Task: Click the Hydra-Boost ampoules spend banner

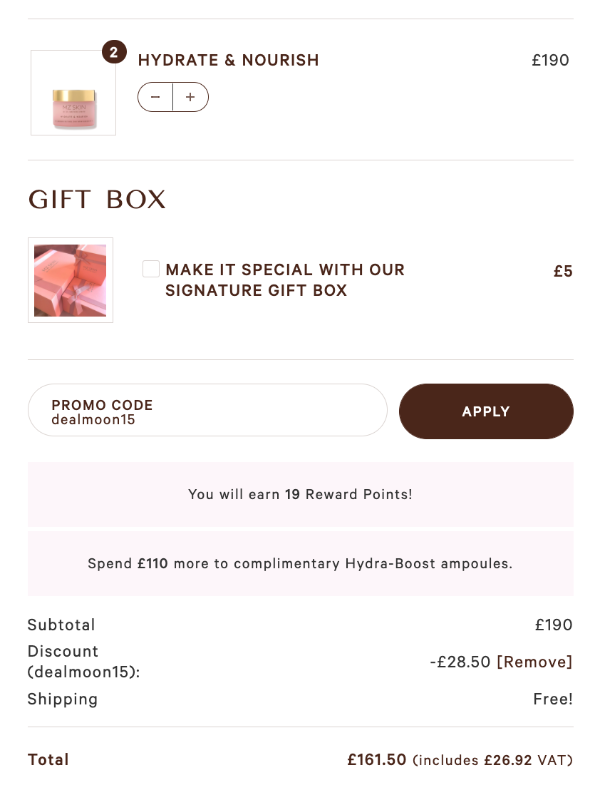Action: [300, 563]
